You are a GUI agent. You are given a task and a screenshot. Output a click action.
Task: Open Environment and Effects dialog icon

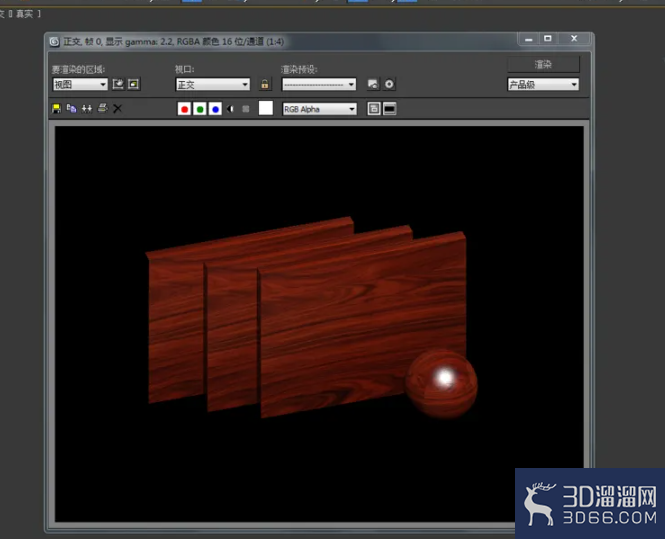(x=389, y=84)
